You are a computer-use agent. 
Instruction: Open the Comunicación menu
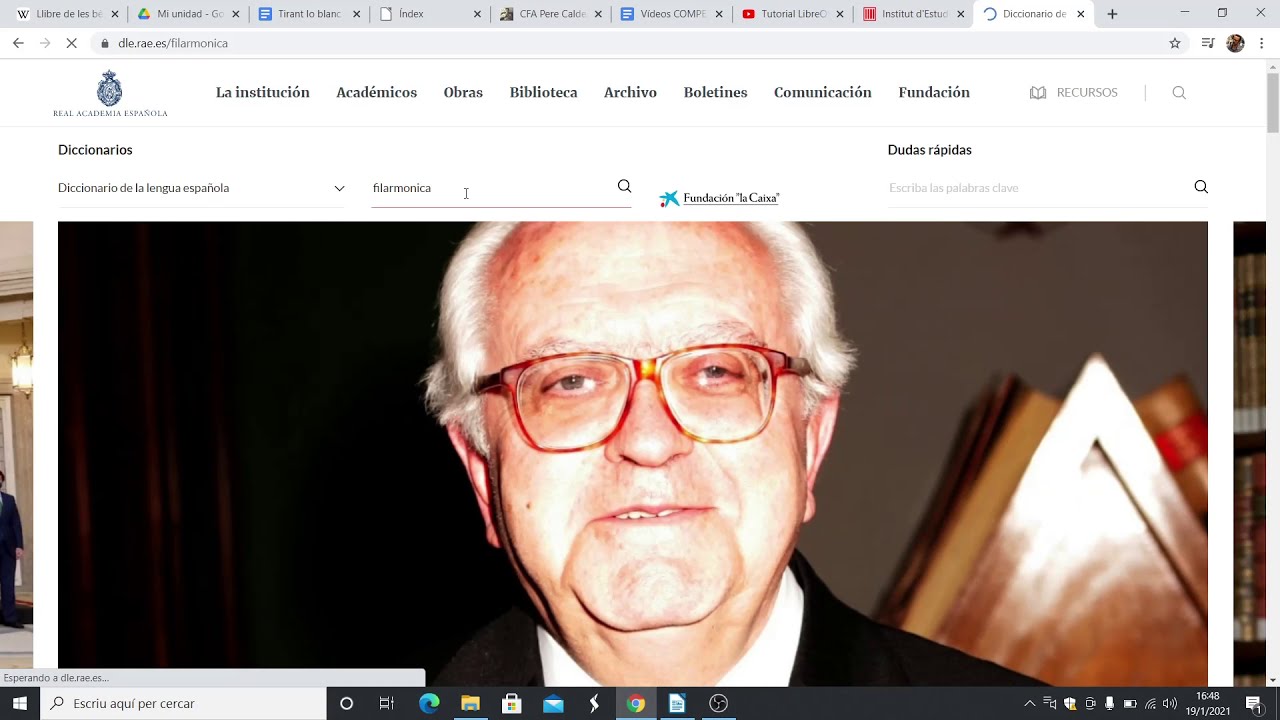coord(823,92)
